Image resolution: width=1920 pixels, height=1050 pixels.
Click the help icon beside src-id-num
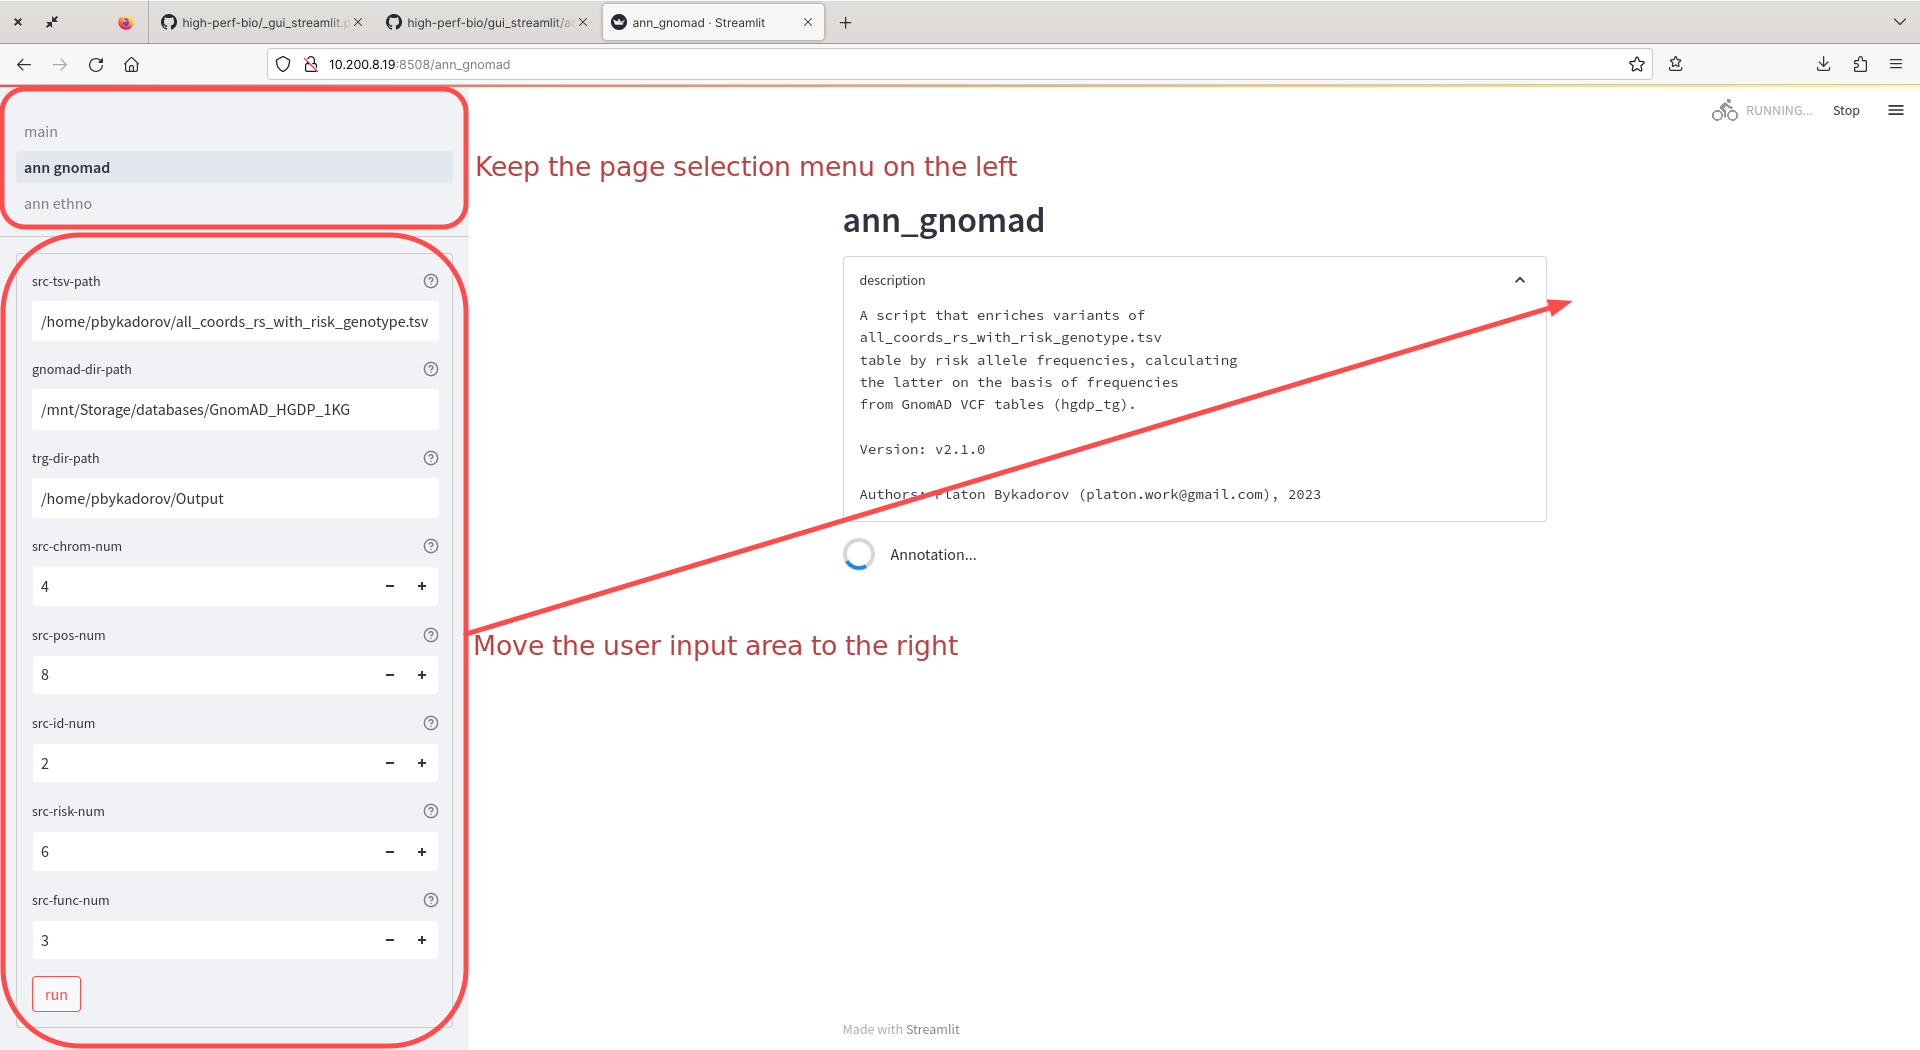click(431, 723)
